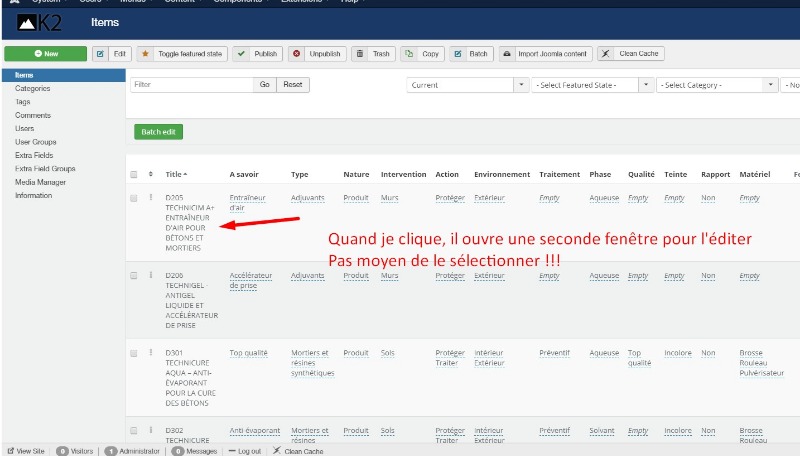Check the D206 TECHNIGEL row checkbox

point(134,275)
